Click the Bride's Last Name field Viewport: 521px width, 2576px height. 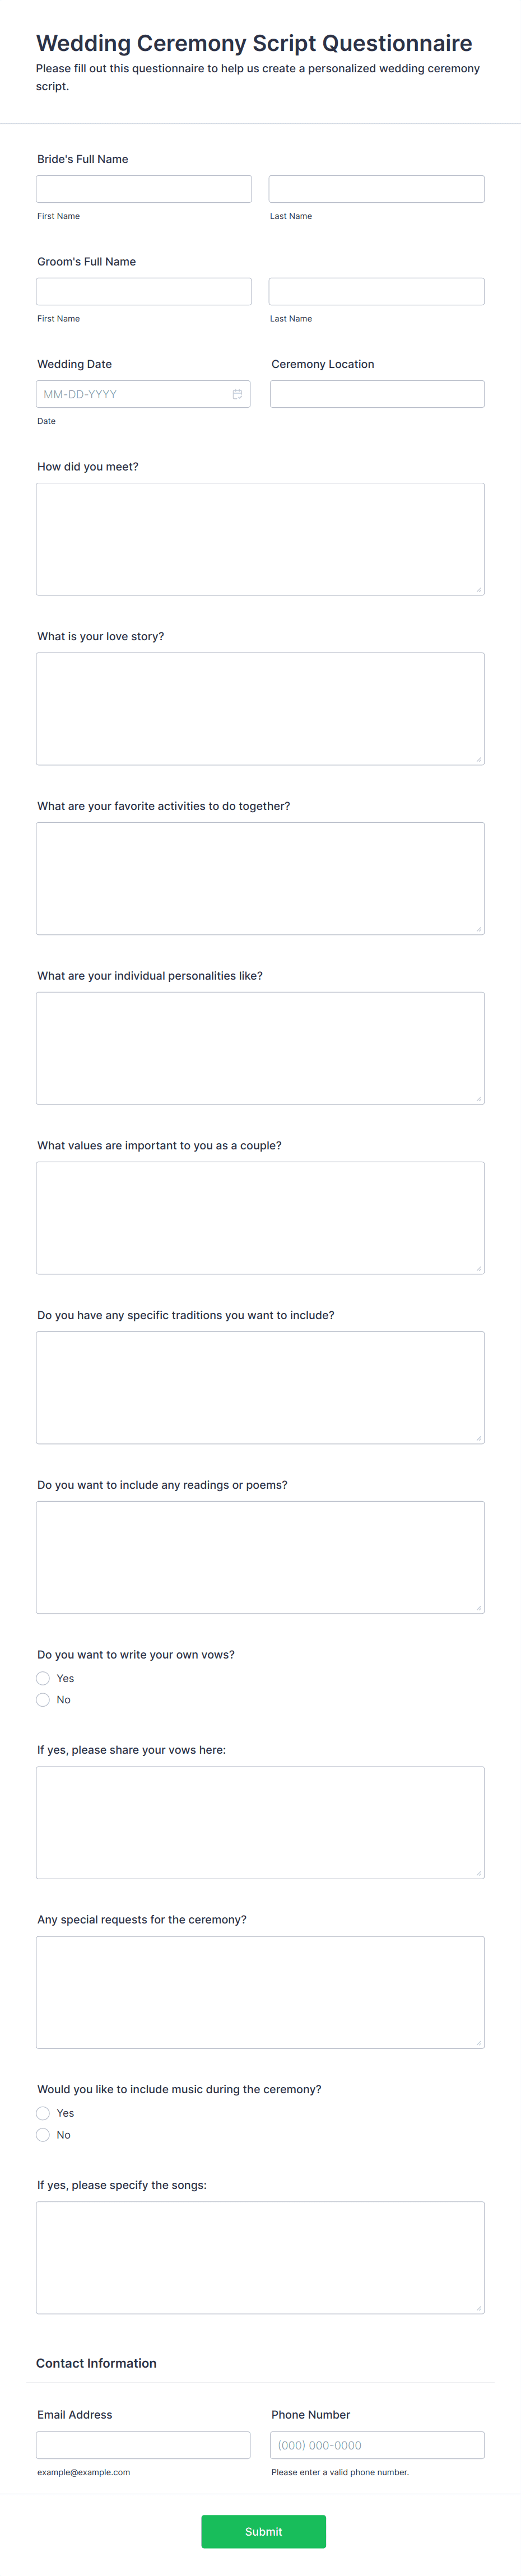376,189
